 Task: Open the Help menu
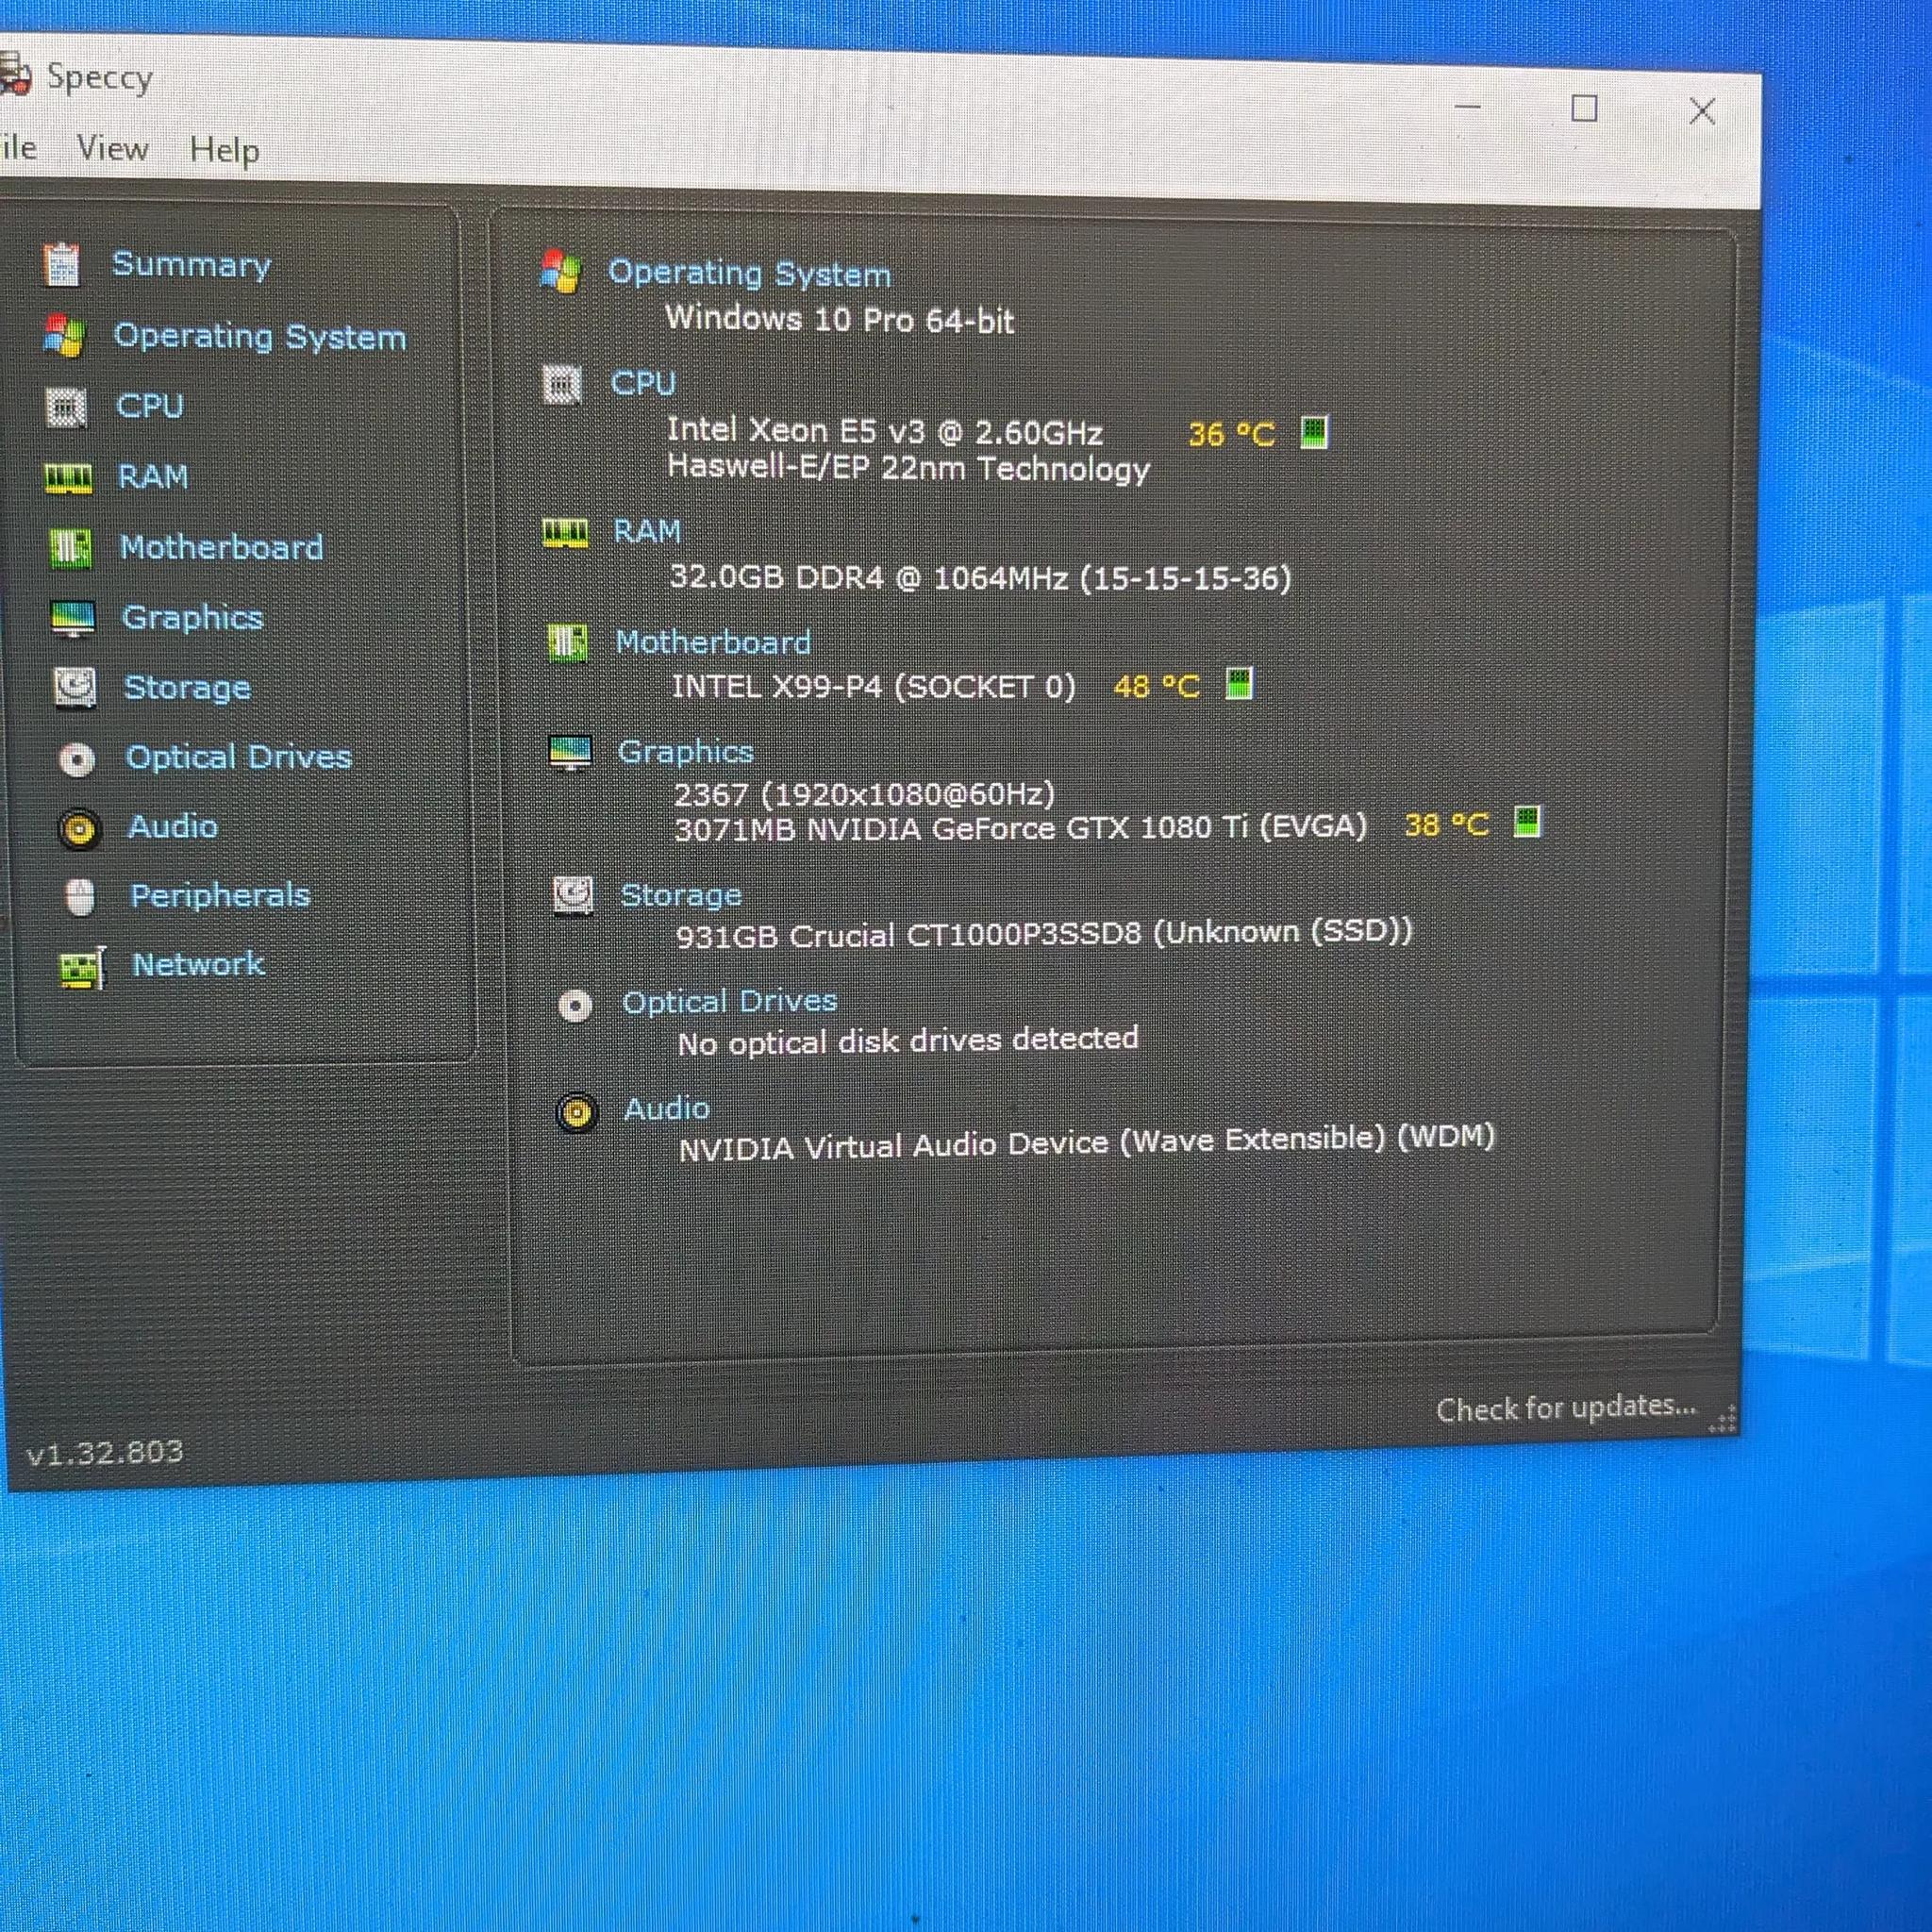[225, 151]
